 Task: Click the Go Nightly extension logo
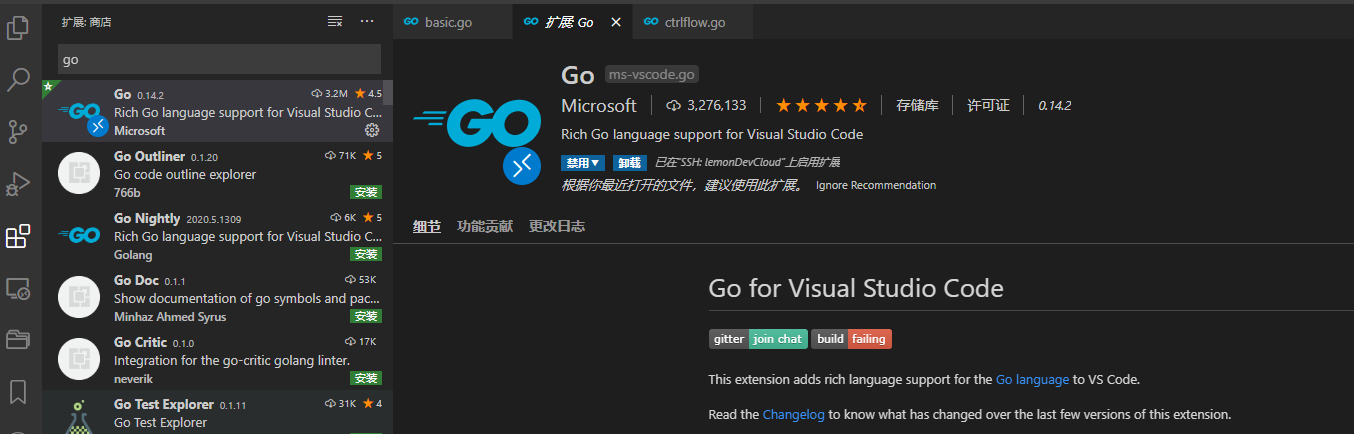point(78,235)
